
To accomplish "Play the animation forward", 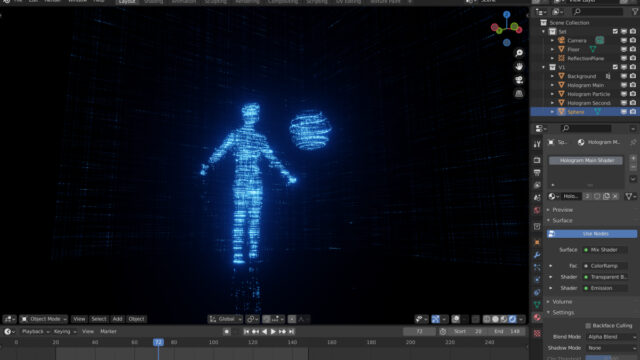I will (x=273, y=331).
